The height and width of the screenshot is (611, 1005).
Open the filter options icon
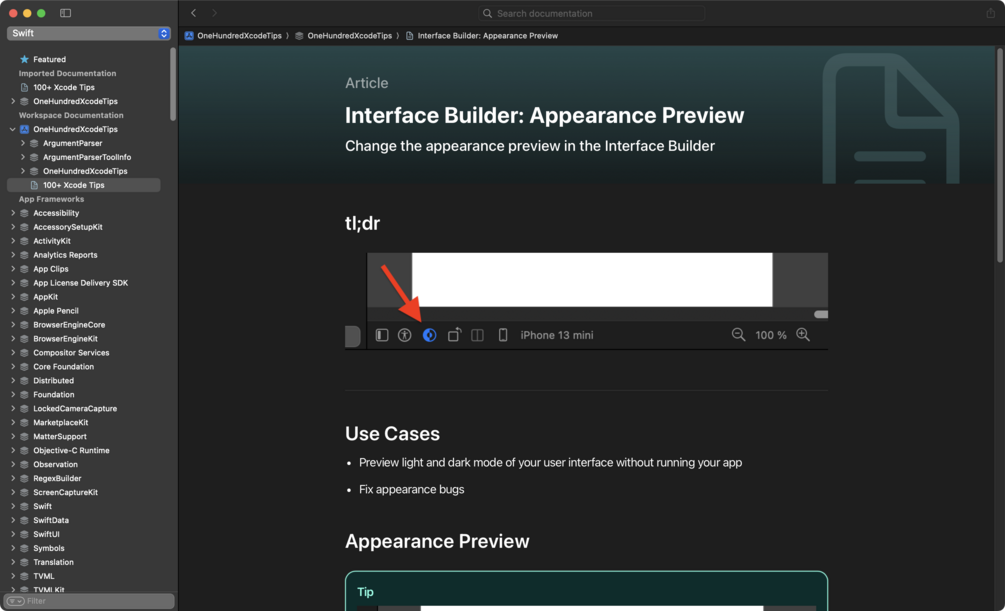pyautogui.click(x=15, y=601)
